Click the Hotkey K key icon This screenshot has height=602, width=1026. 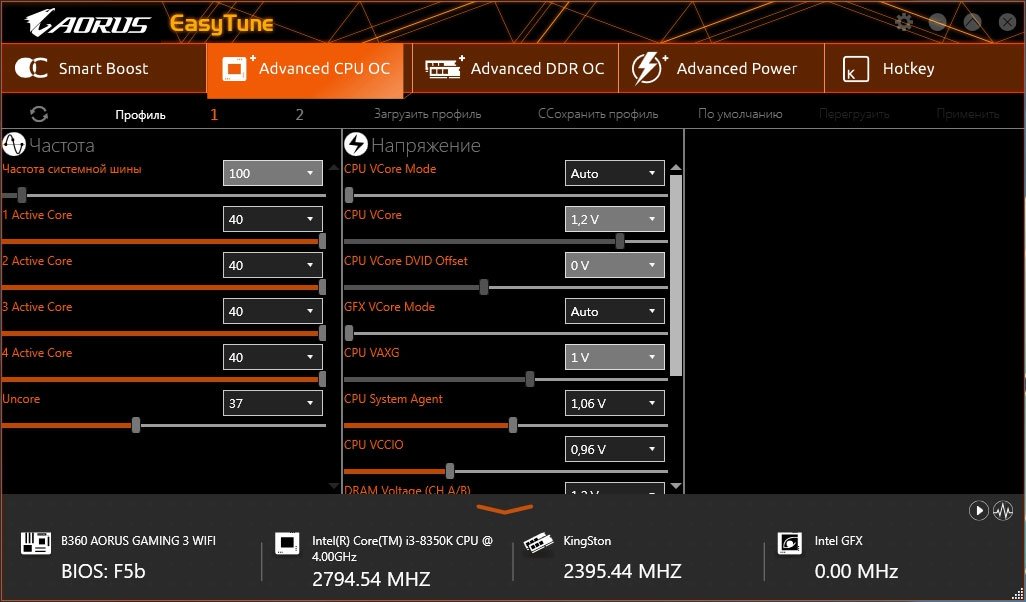coord(856,69)
